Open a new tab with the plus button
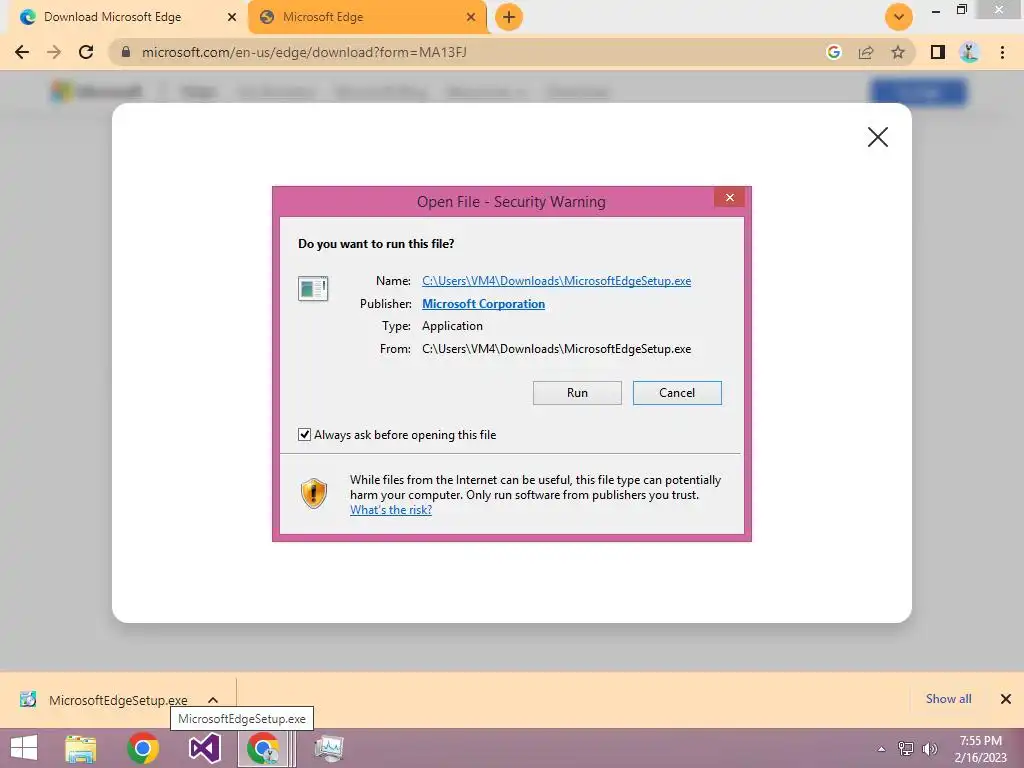Screen dimensions: 1024x768 pos(509,17)
